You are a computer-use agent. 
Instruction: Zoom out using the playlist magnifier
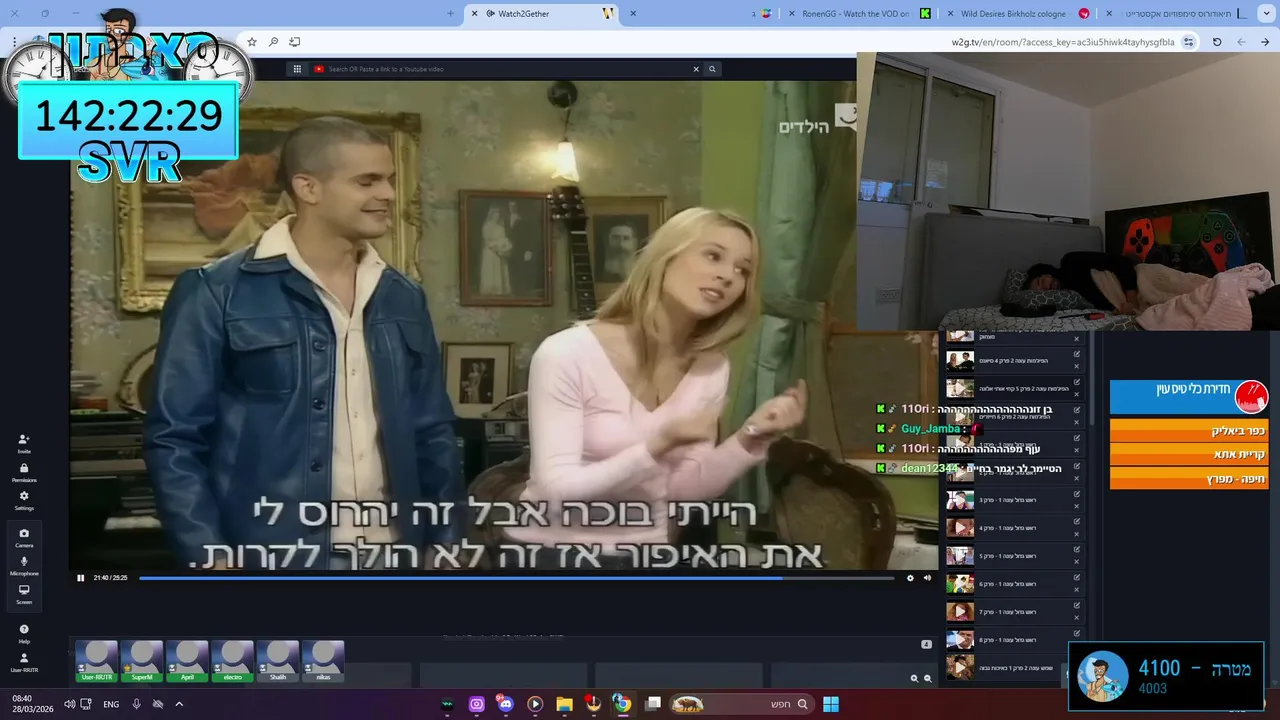(x=927, y=678)
